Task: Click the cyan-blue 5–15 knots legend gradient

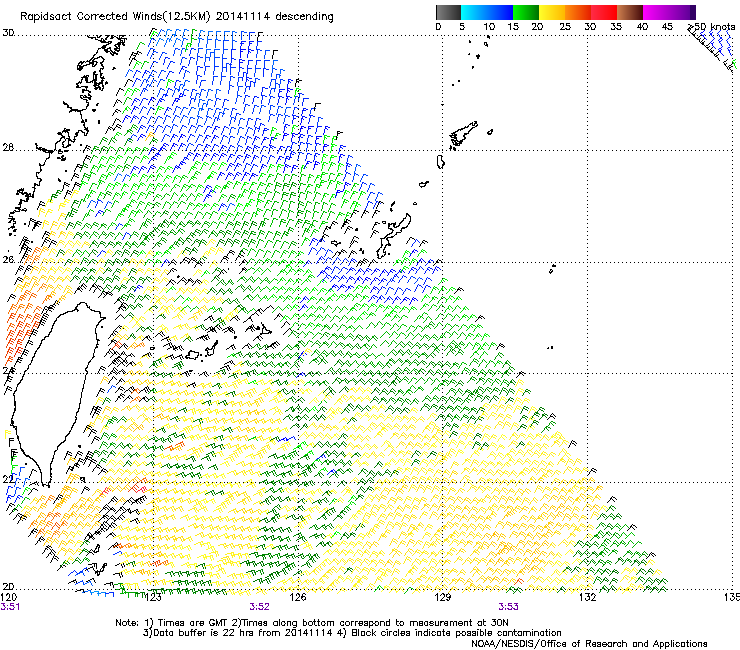Action: click(x=487, y=12)
